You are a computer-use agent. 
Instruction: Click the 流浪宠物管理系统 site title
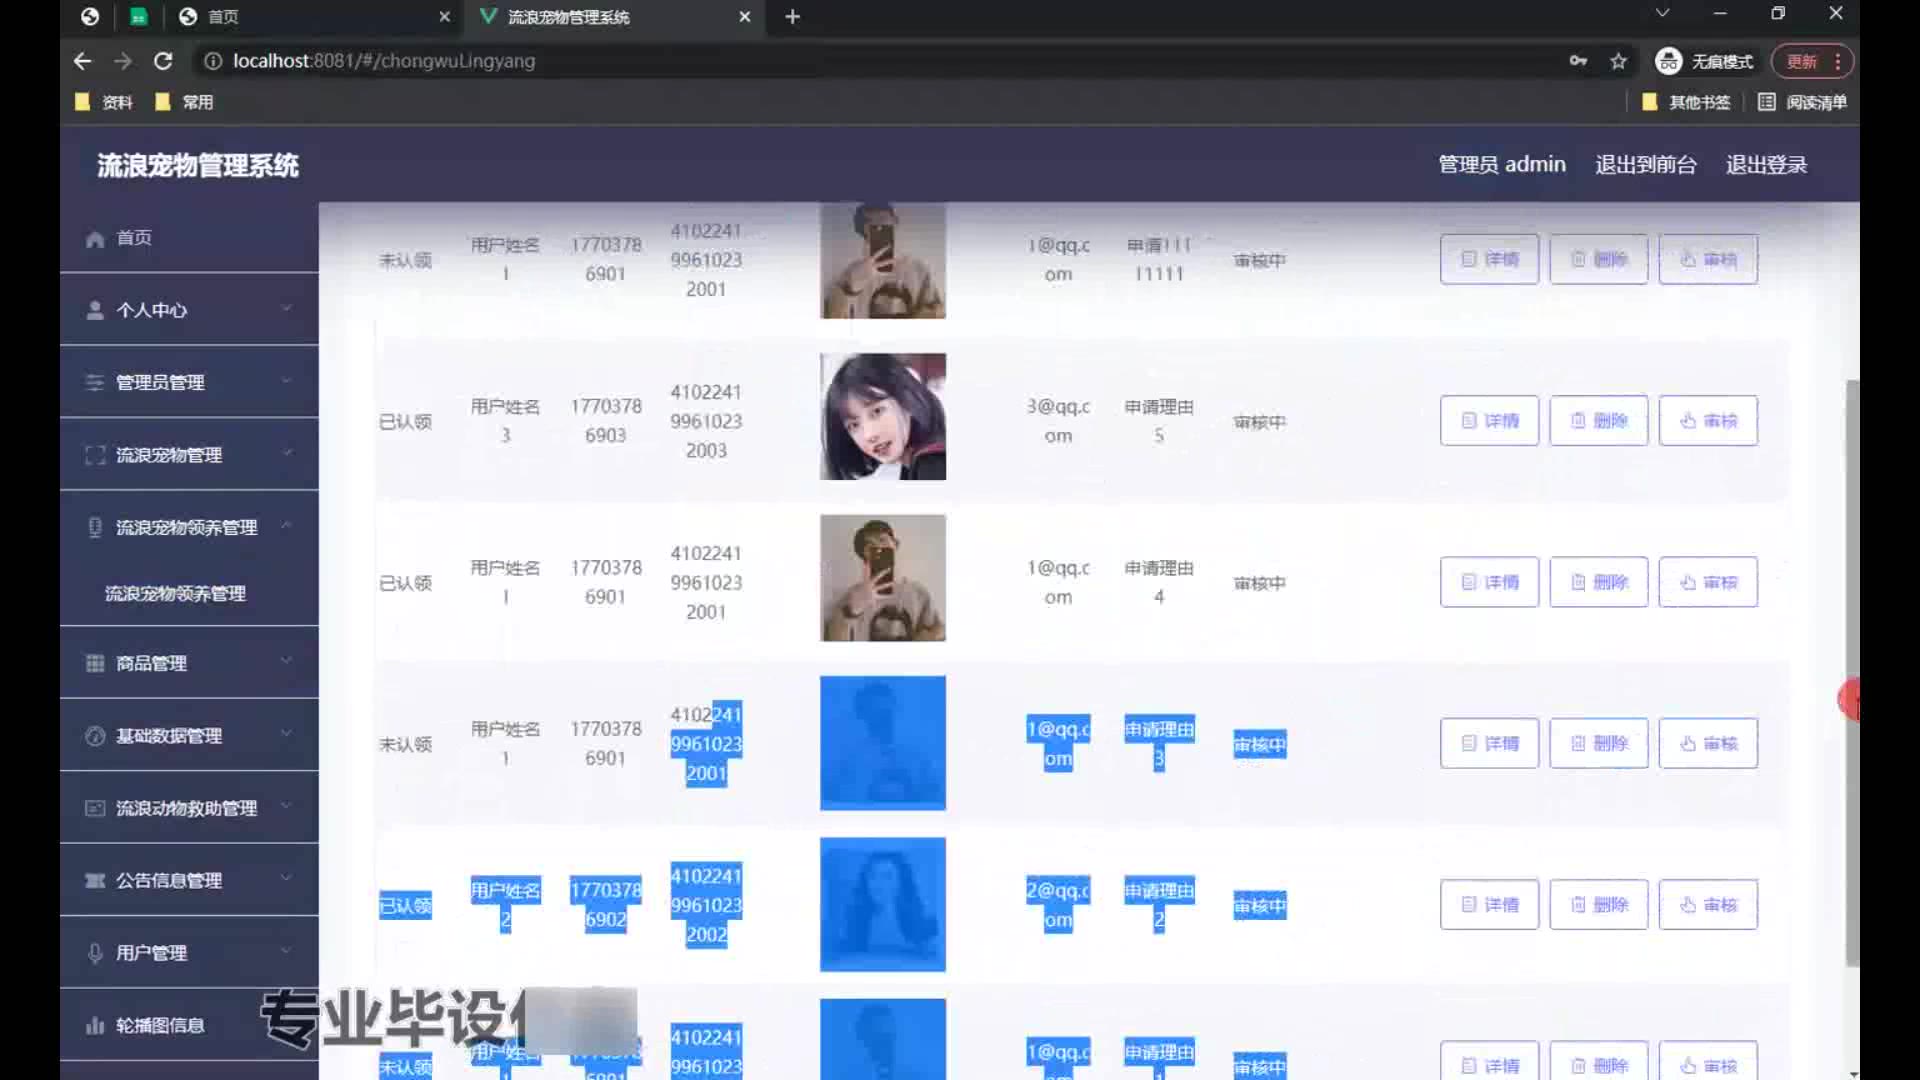click(x=198, y=165)
